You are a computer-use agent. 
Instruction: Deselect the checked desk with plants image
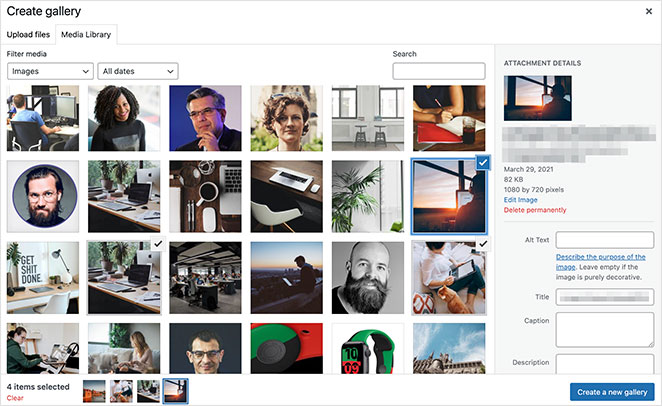coord(158,243)
